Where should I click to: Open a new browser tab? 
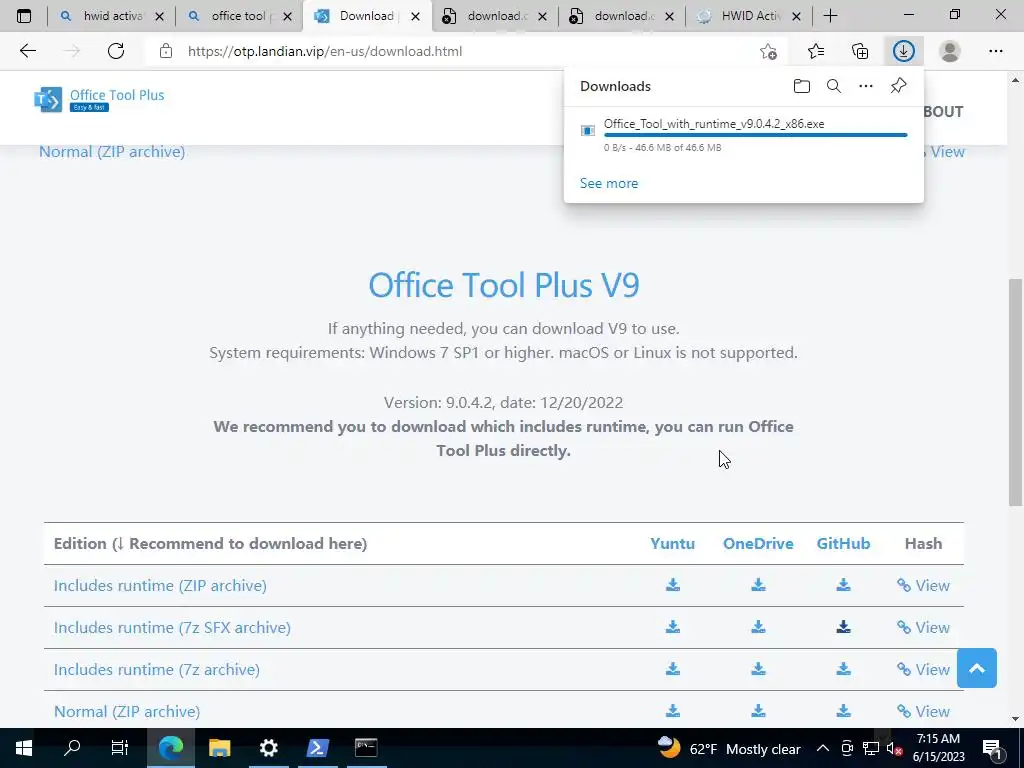point(830,16)
